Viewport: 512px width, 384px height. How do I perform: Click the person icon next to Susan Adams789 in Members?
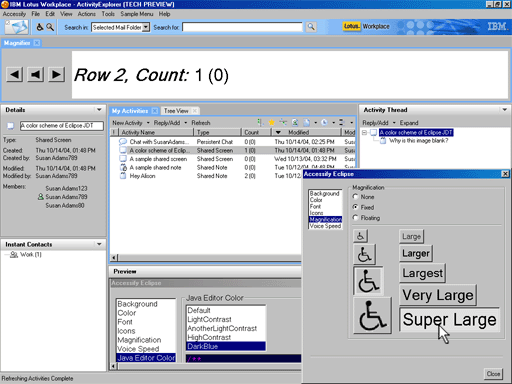click(x=41, y=197)
